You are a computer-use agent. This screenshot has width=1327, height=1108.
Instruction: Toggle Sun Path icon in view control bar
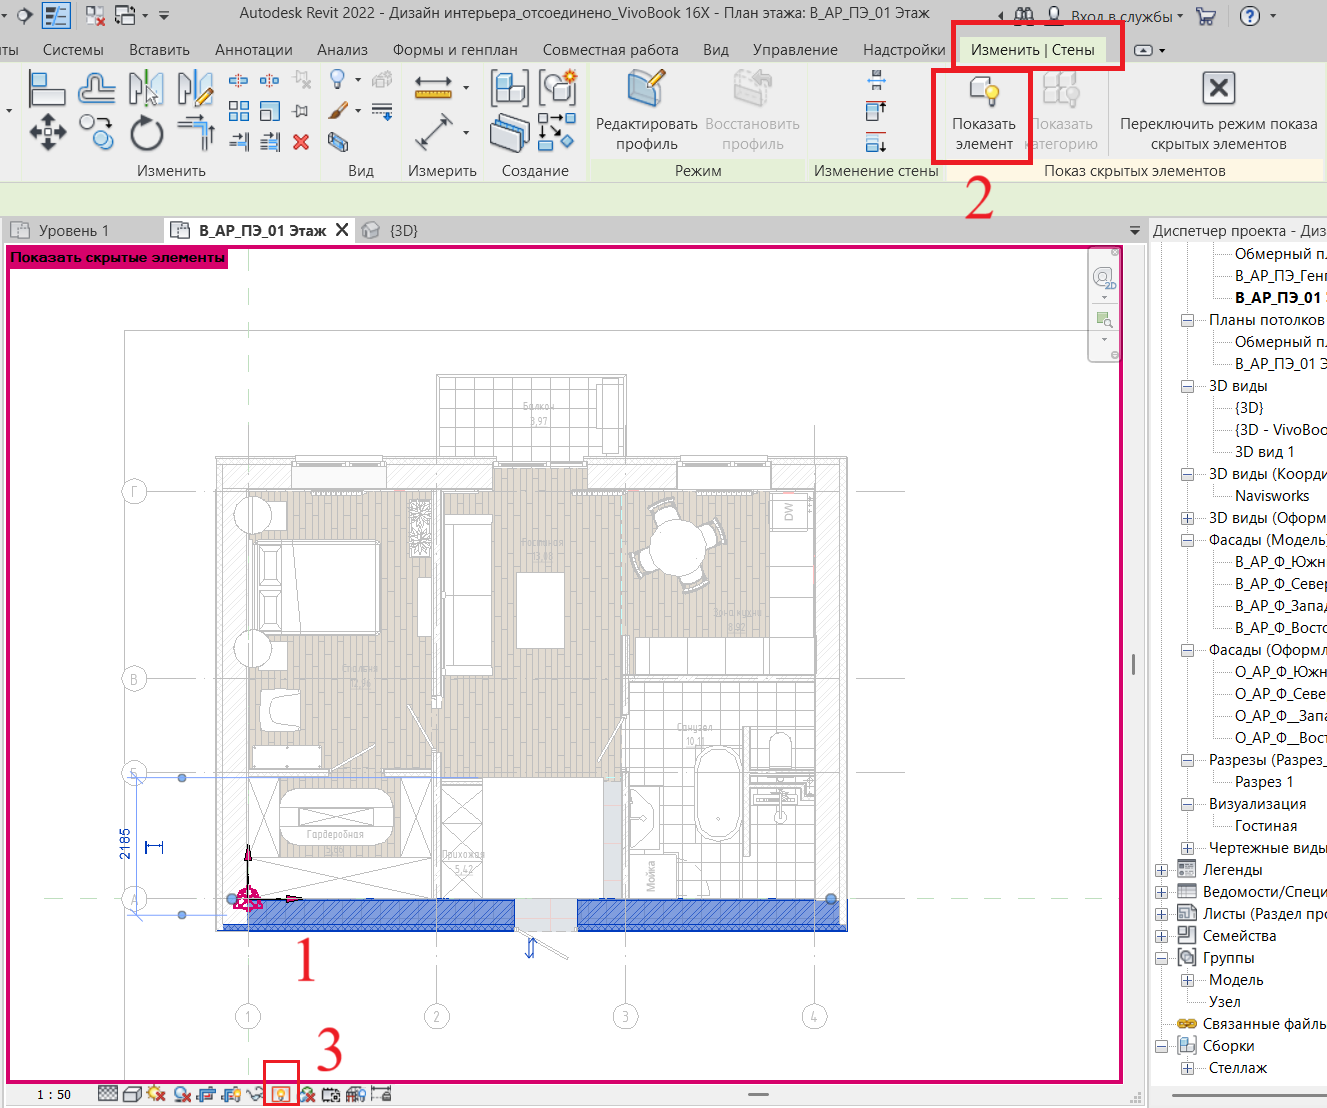[156, 1094]
